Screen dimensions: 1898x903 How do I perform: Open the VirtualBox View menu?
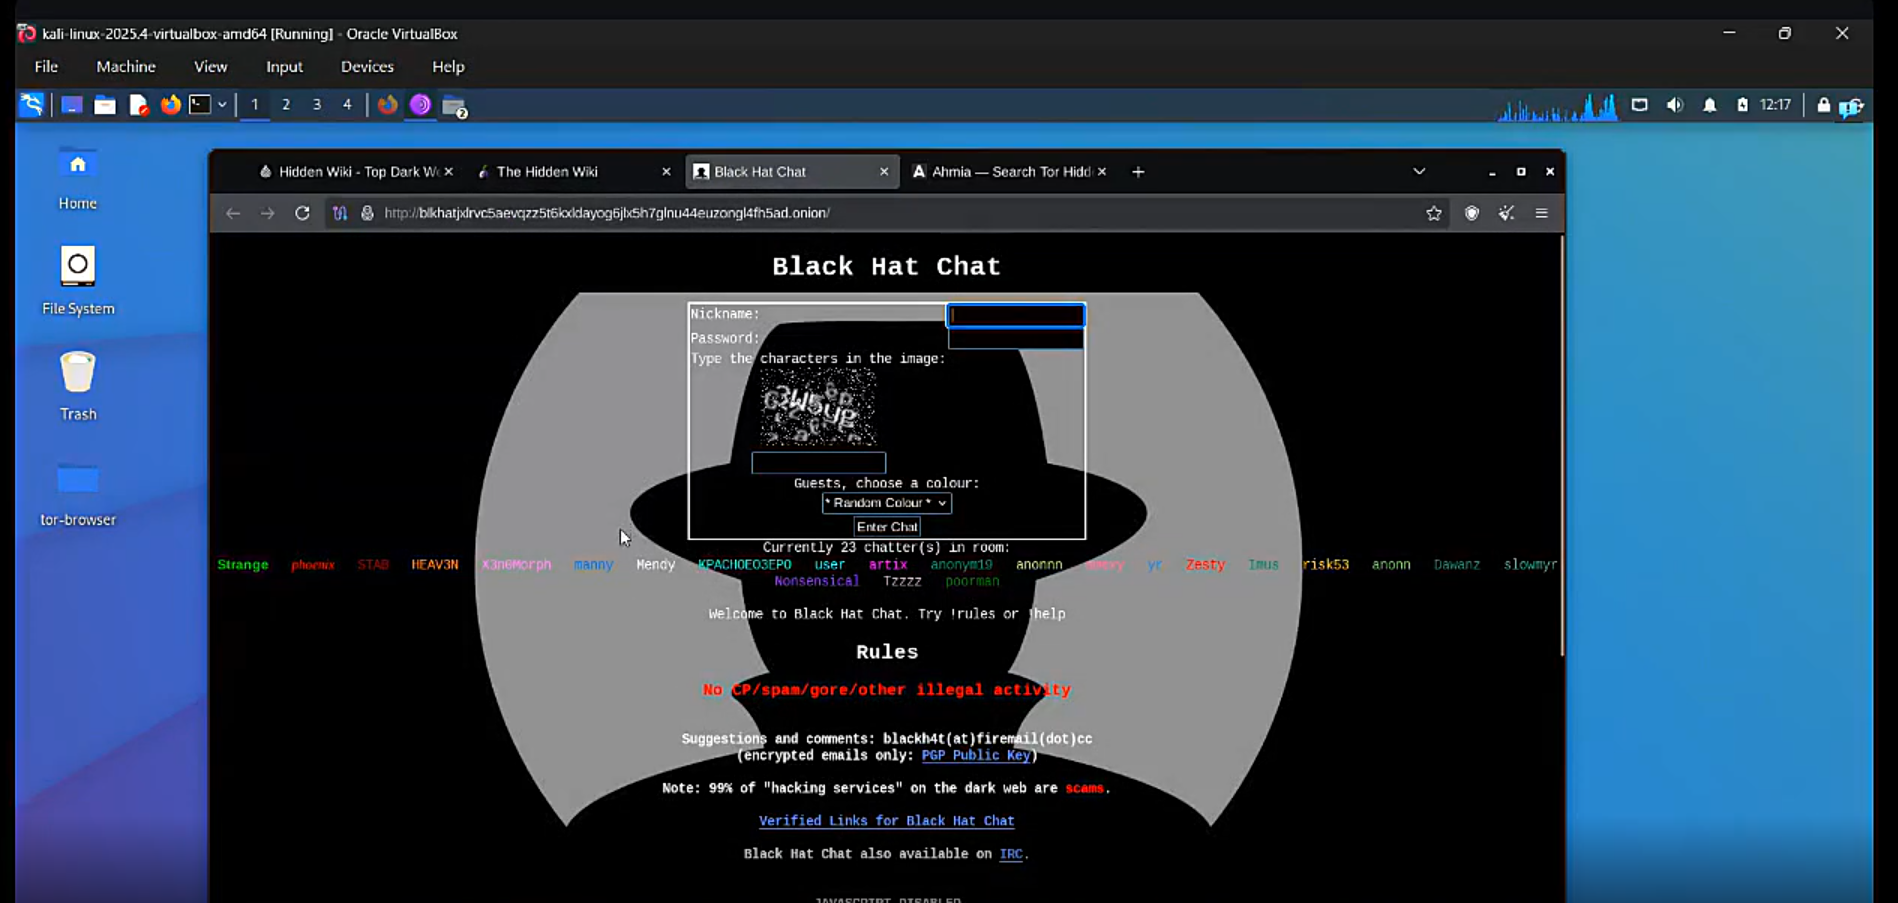[x=211, y=67]
